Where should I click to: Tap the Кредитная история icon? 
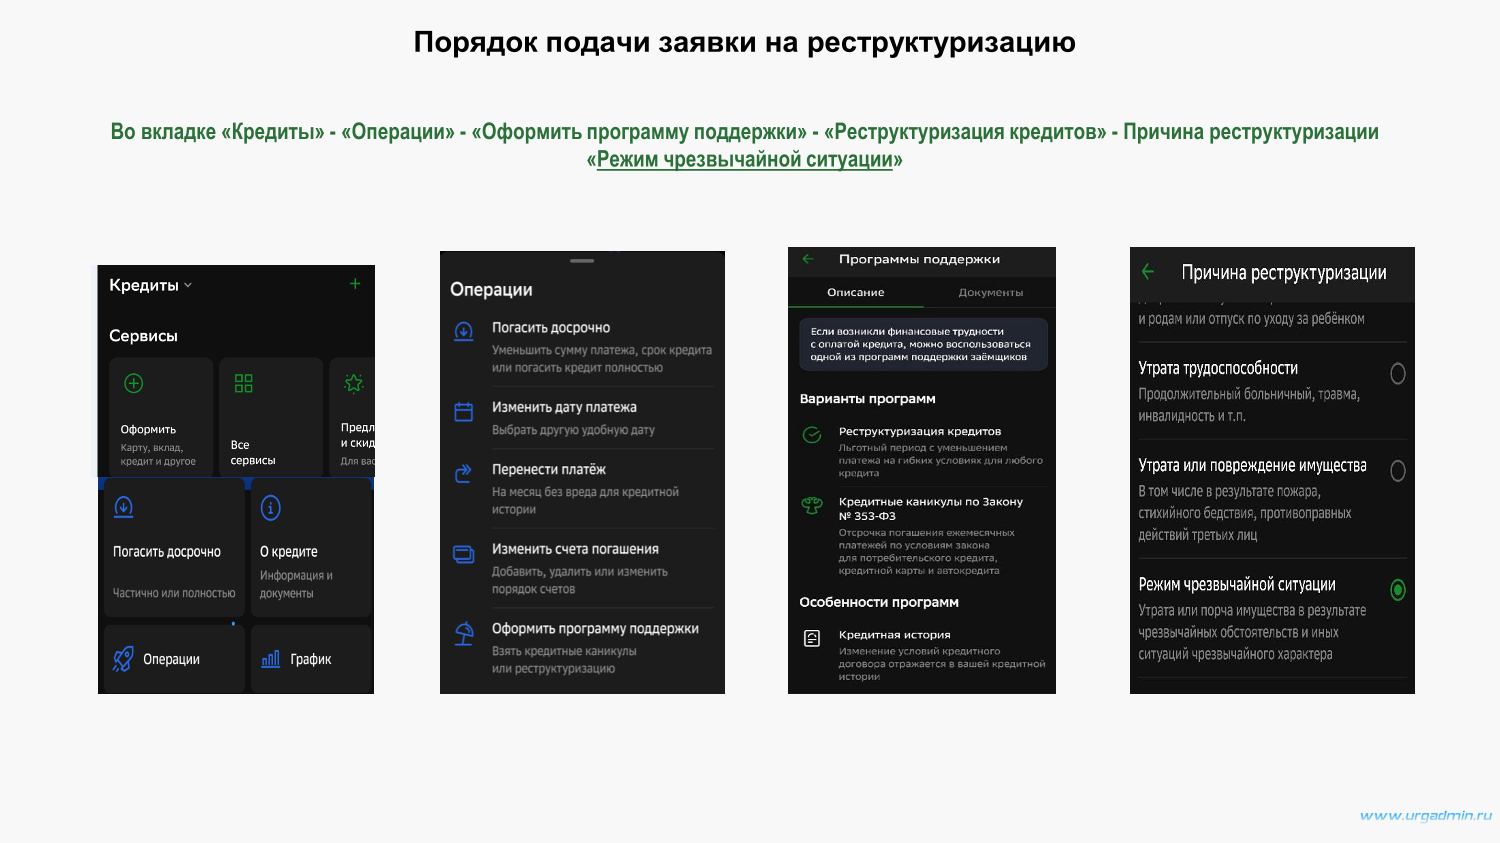(812, 638)
